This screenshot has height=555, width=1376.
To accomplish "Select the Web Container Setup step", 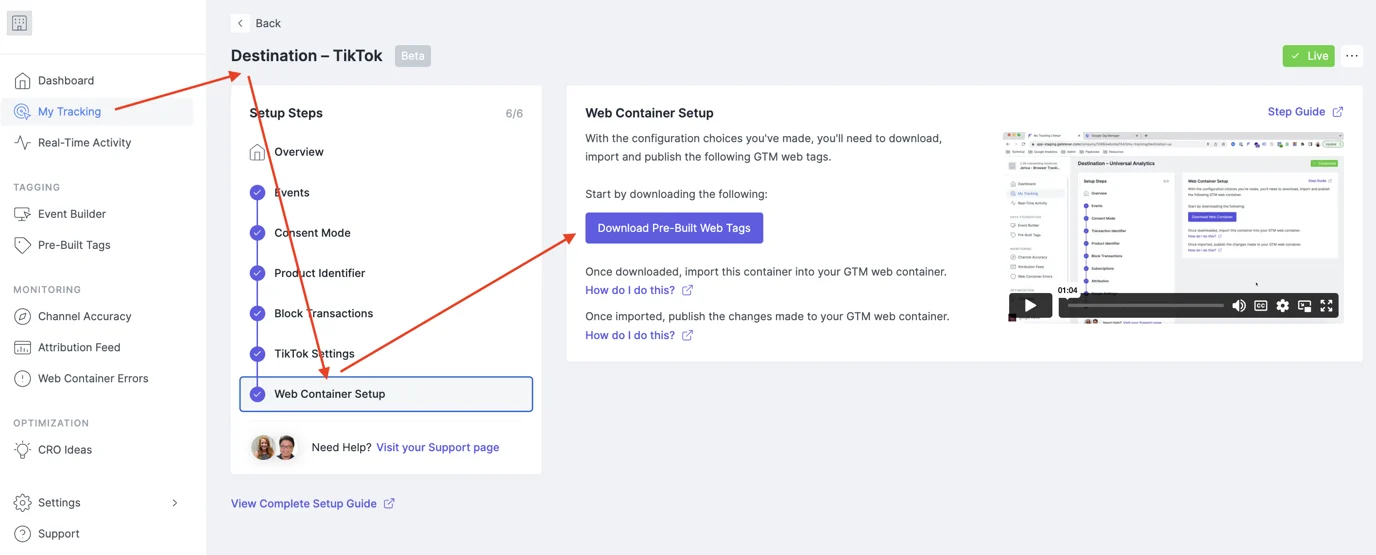I will pos(386,394).
